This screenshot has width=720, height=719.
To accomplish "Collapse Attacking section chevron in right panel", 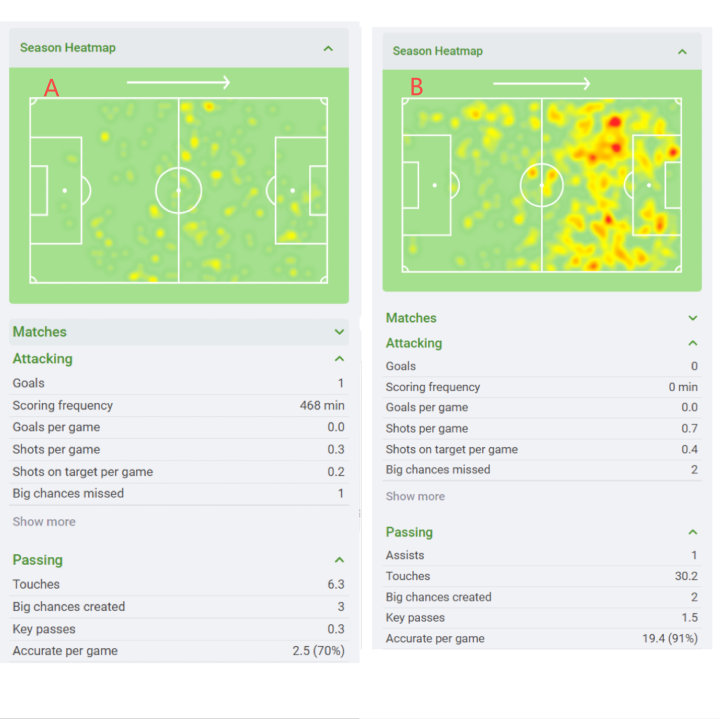I will click(x=693, y=343).
